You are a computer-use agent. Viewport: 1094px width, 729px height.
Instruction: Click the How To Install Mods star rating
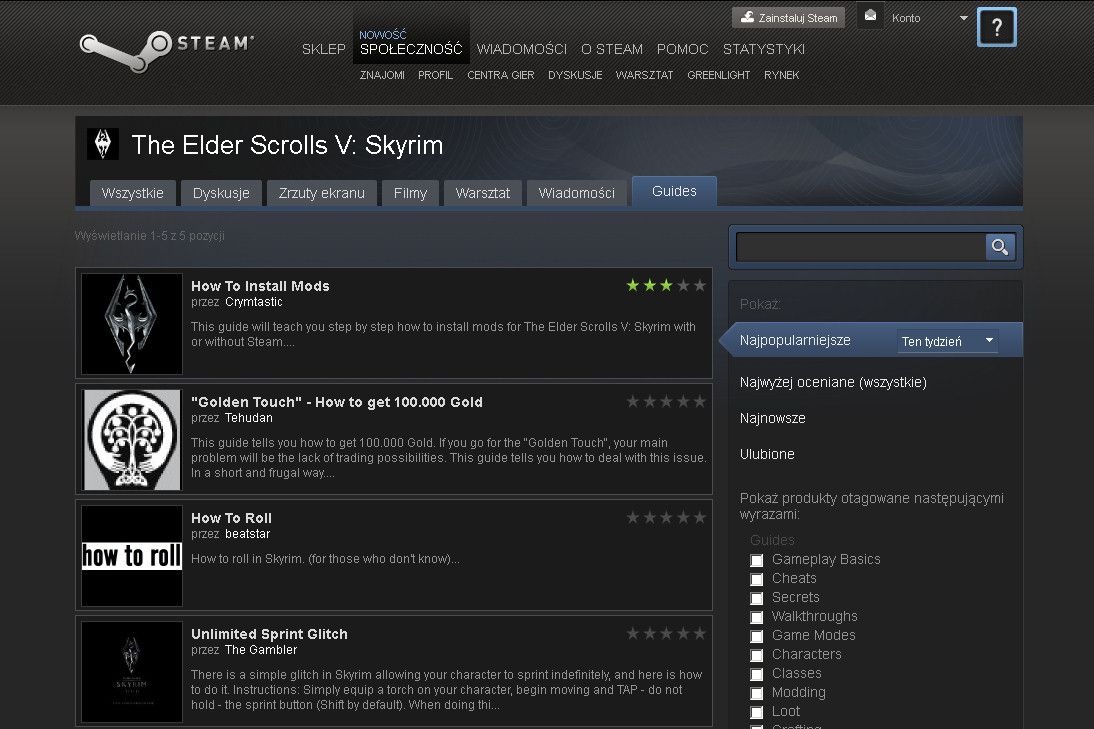click(666, 285)
